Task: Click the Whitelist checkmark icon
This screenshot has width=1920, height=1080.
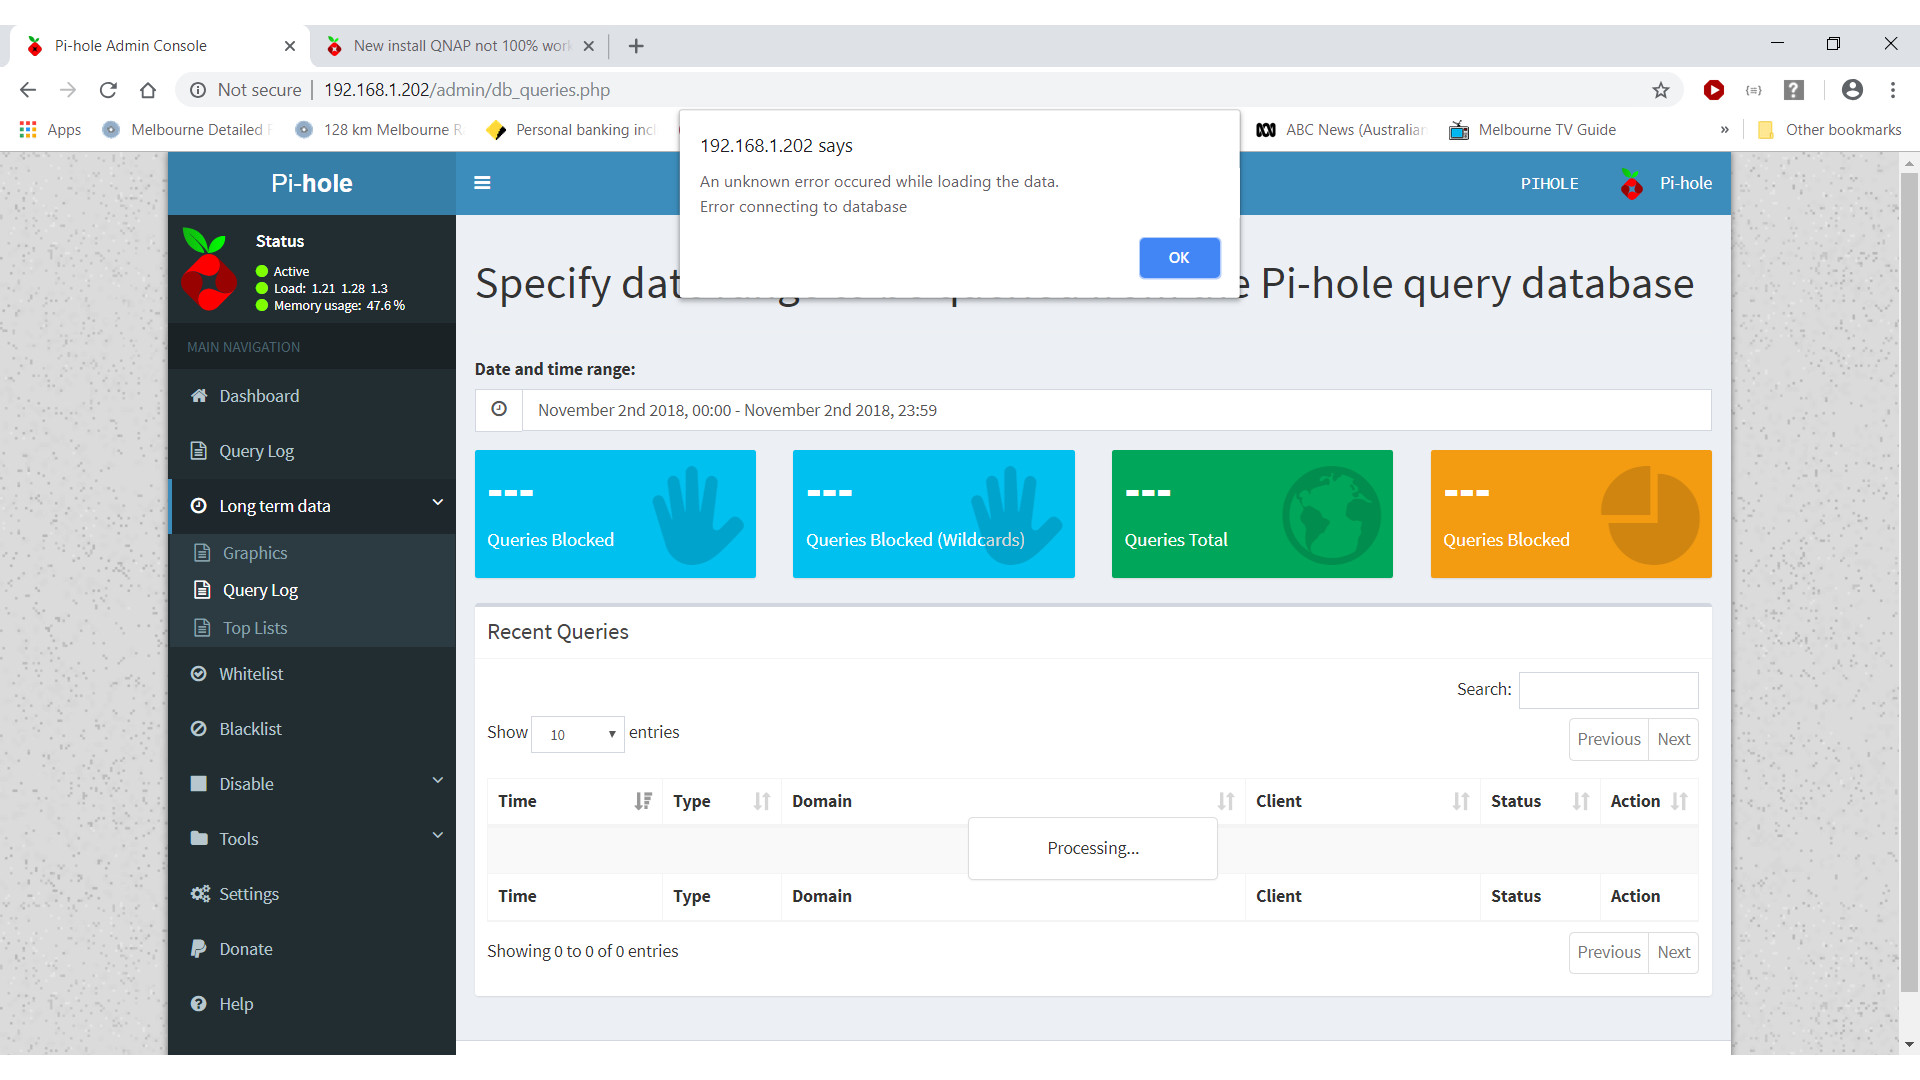Action: point(199,674)
